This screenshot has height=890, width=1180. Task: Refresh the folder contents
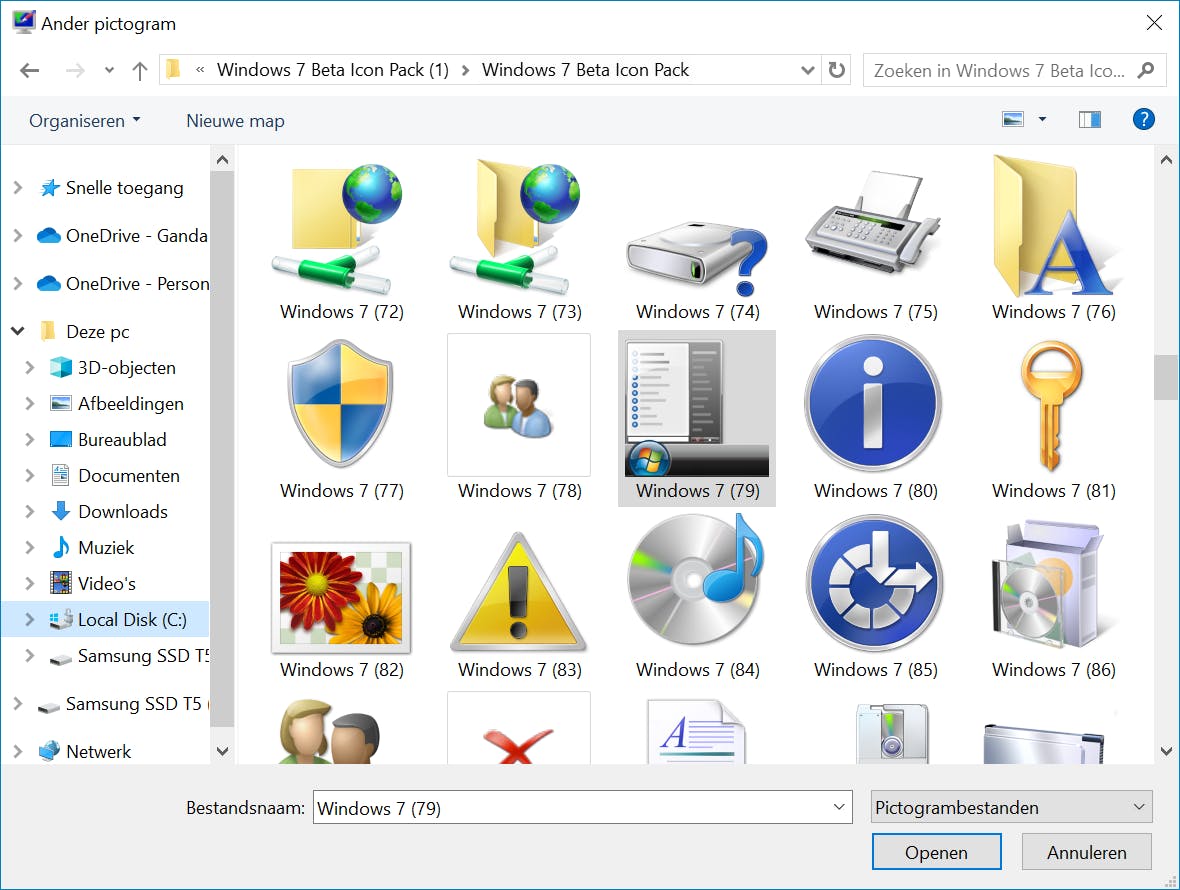click(836, 70)
